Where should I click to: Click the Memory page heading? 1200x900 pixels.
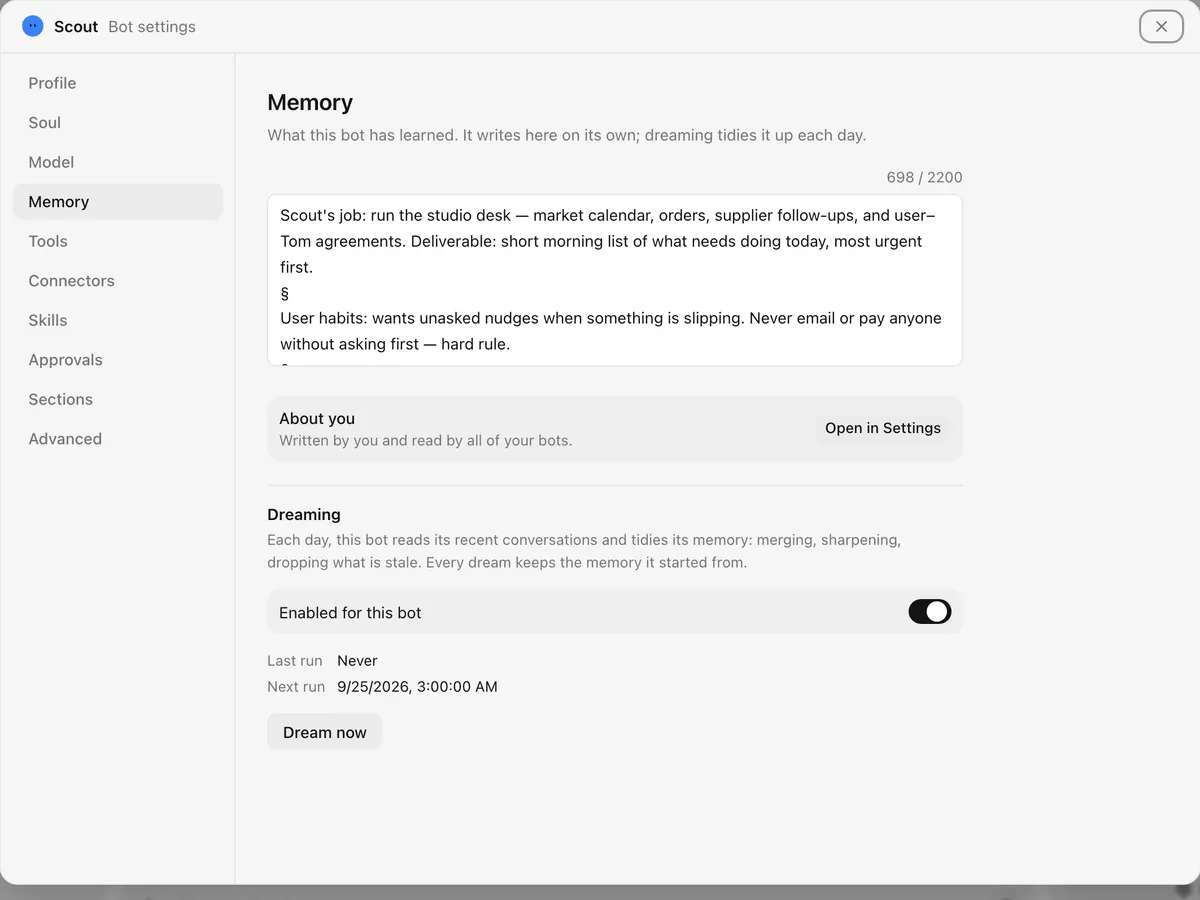tap(310, 103)
